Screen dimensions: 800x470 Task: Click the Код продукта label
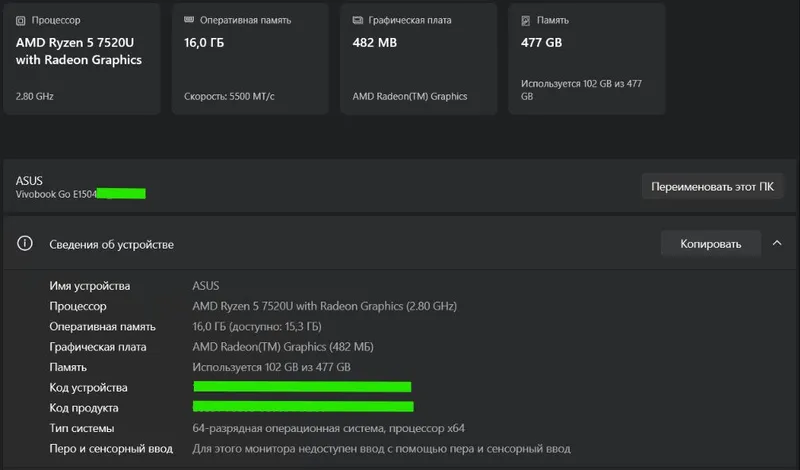click(x=84, y=408)
